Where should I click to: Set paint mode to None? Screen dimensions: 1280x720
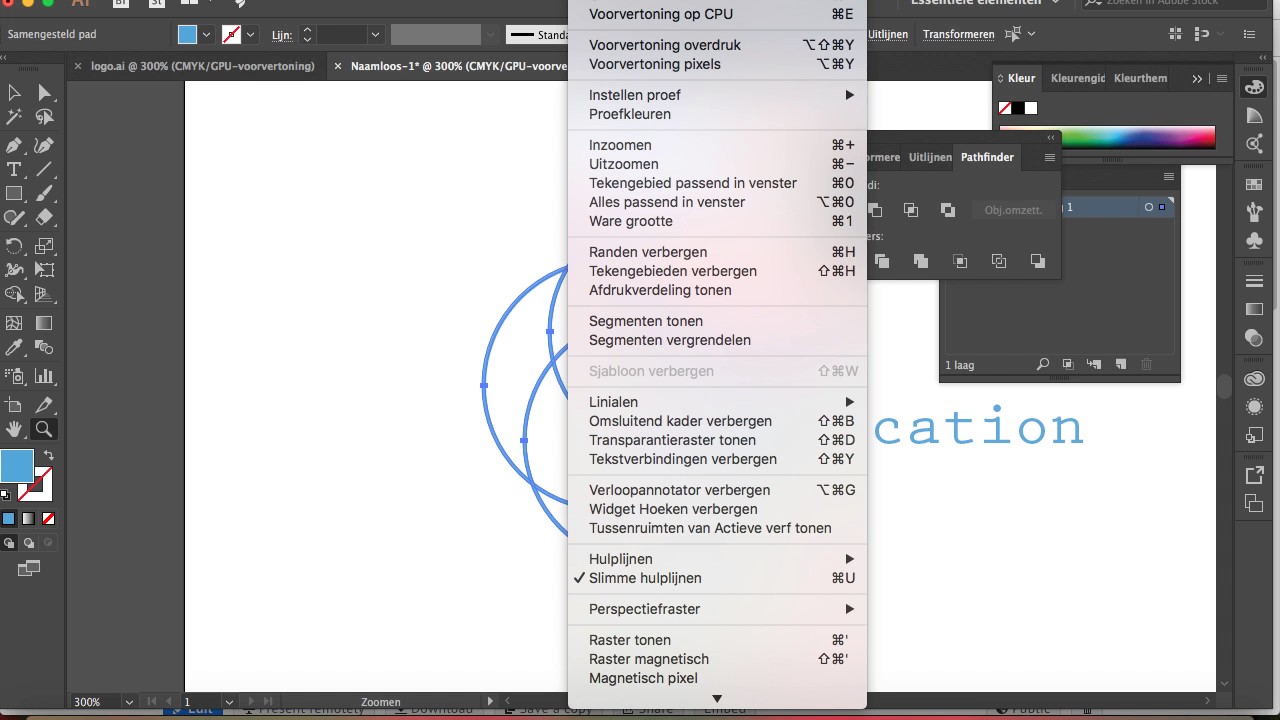pos(48,519)
